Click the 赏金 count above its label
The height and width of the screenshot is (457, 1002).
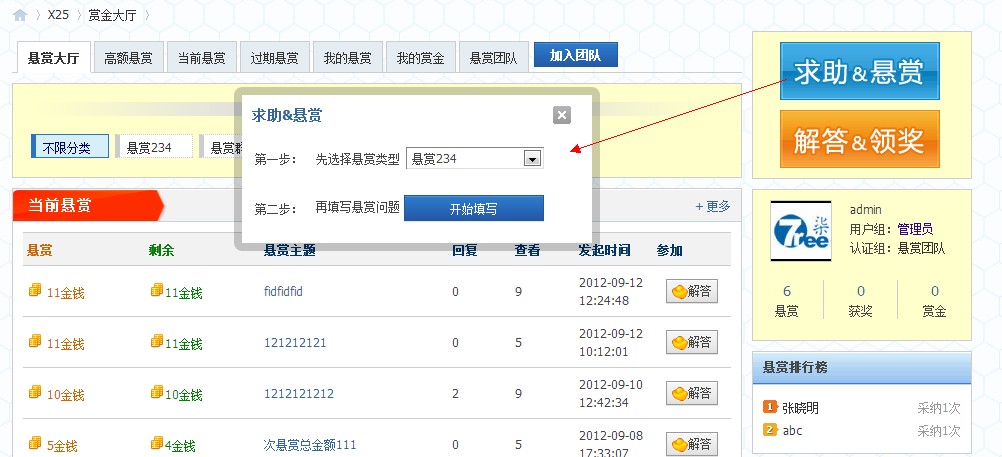(935, 291)
